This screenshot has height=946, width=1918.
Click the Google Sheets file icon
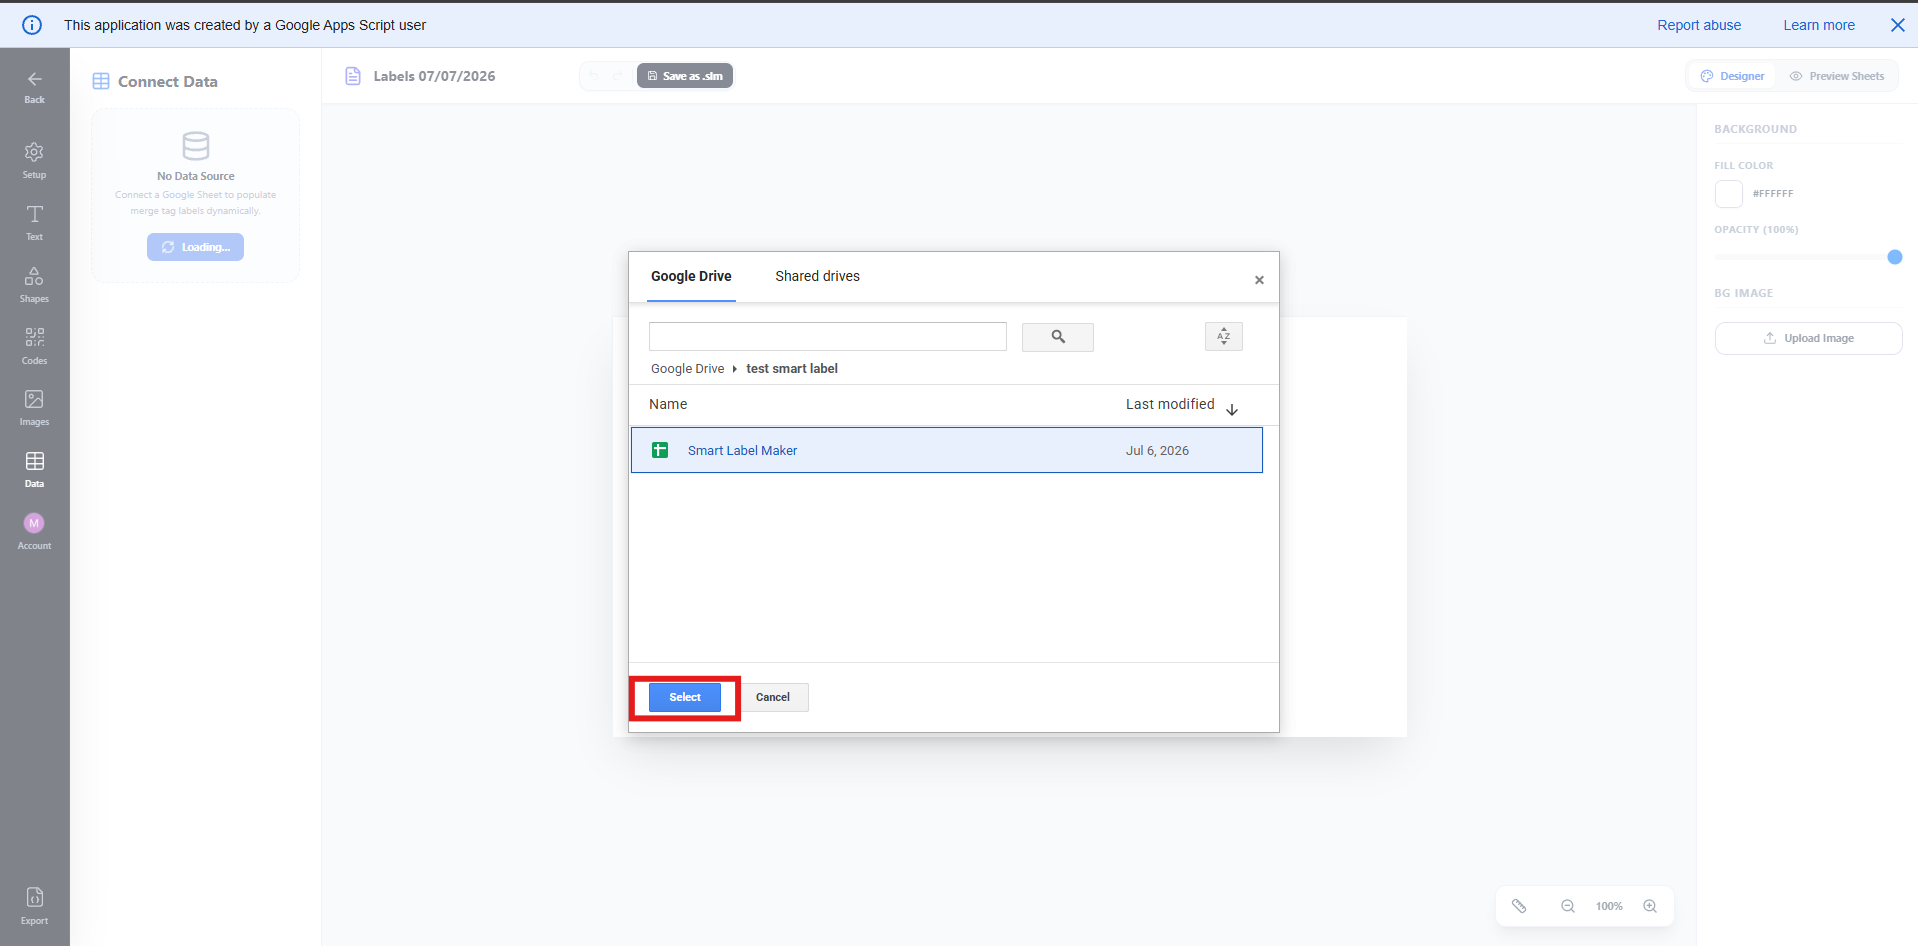click(x=660, y=450)
